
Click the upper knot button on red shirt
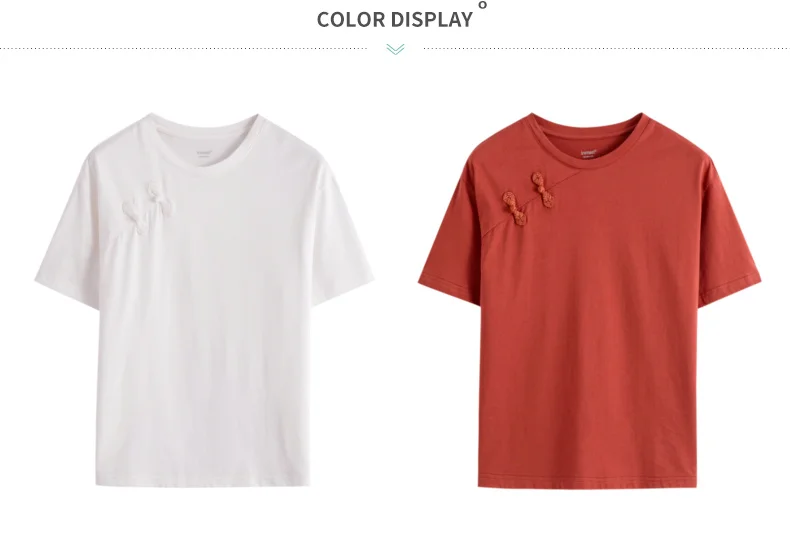(542, 190)
